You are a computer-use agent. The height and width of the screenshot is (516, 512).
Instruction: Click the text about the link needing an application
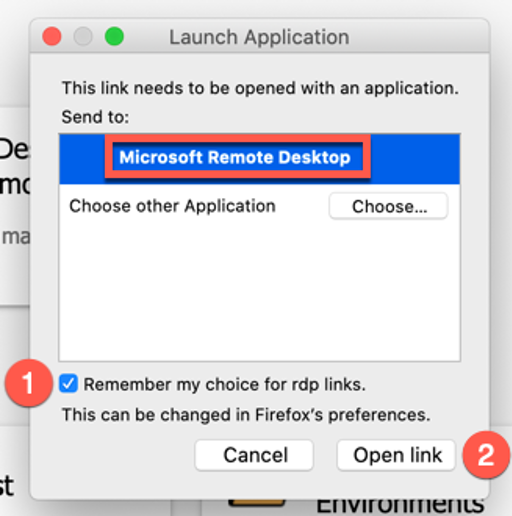[x=260, y=88]
